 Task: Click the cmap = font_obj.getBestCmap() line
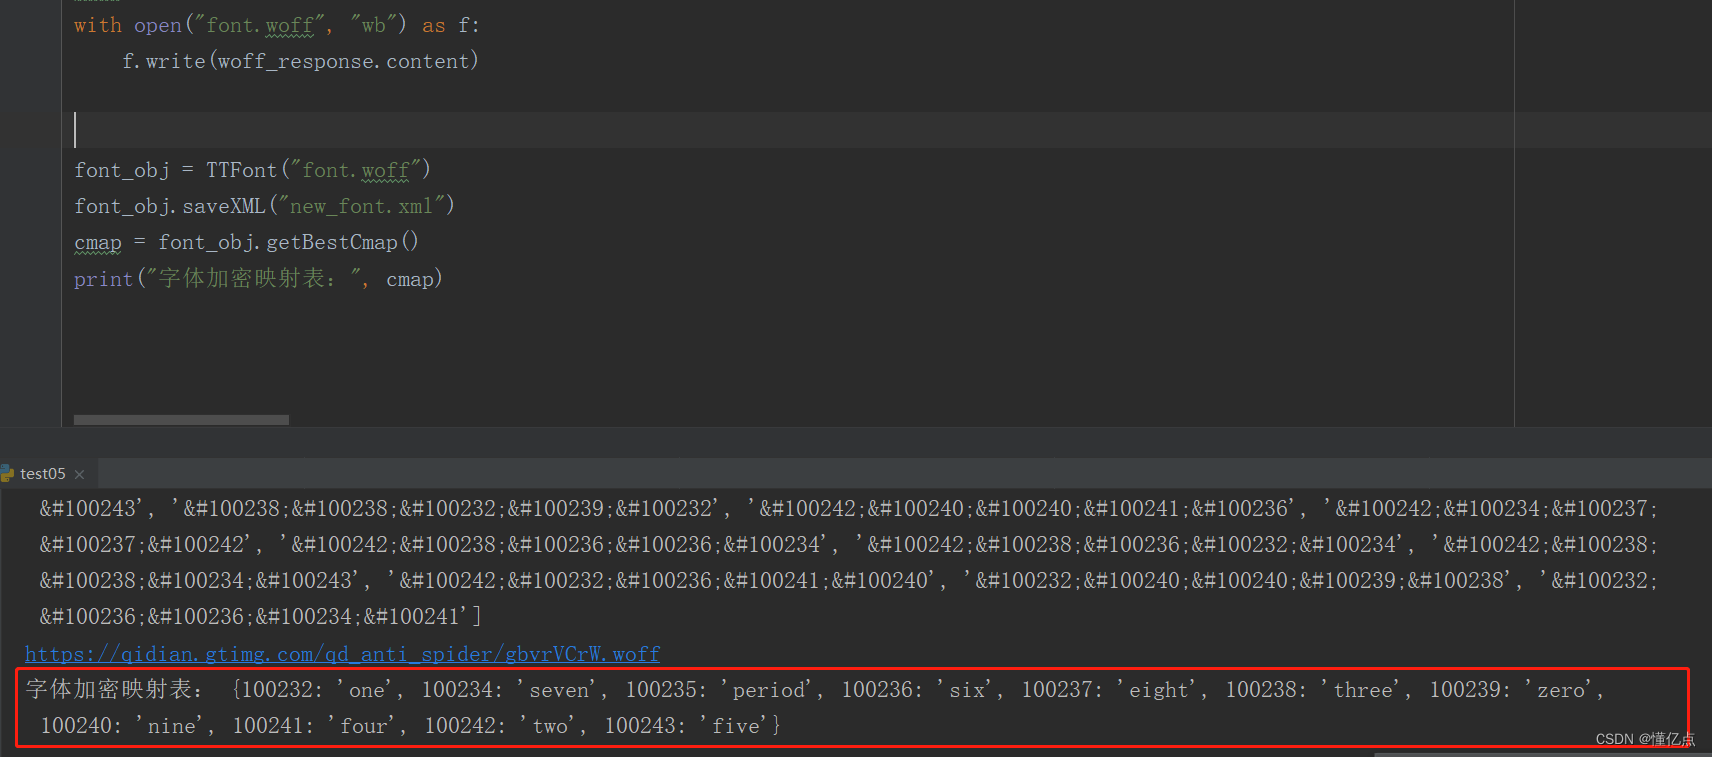point(246,242)
